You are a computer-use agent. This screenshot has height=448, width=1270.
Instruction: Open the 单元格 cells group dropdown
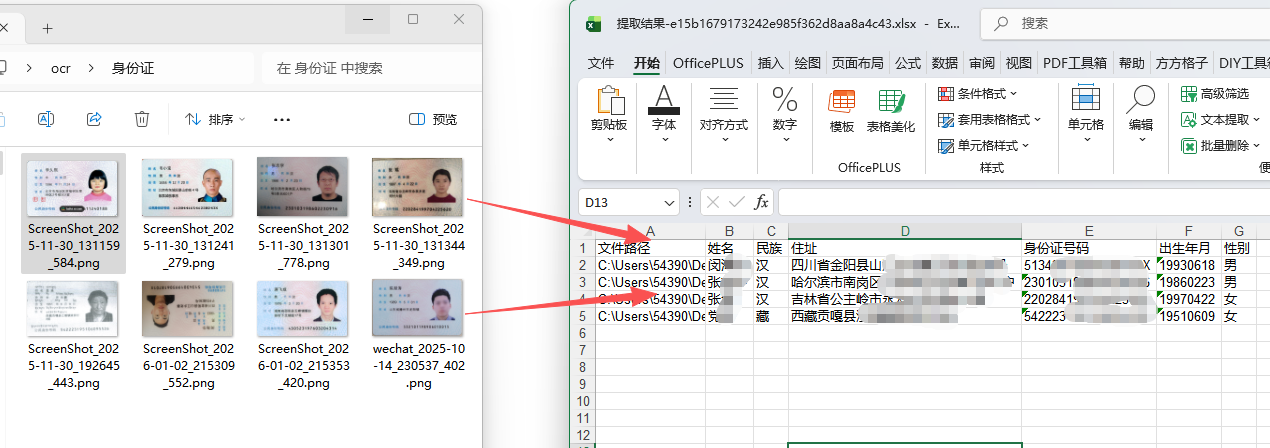[1086, 115]
